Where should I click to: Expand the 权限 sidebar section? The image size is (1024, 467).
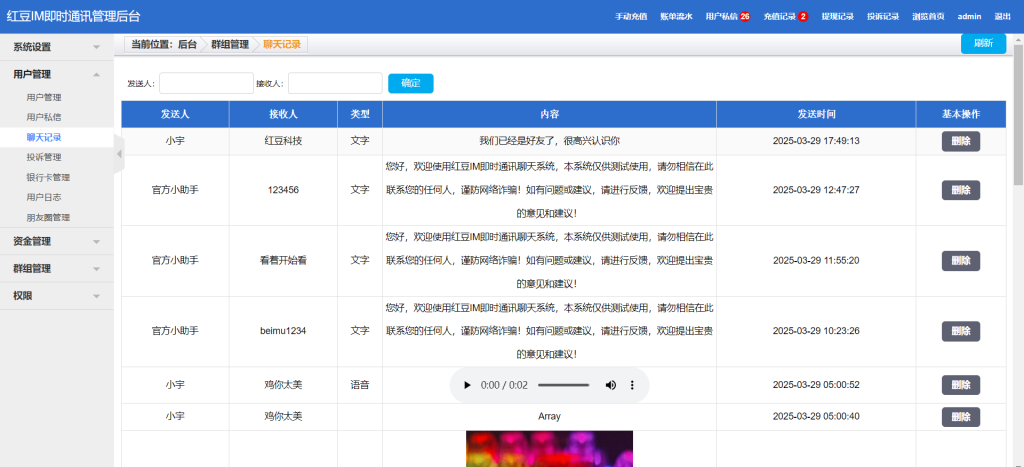pos(56,296)
